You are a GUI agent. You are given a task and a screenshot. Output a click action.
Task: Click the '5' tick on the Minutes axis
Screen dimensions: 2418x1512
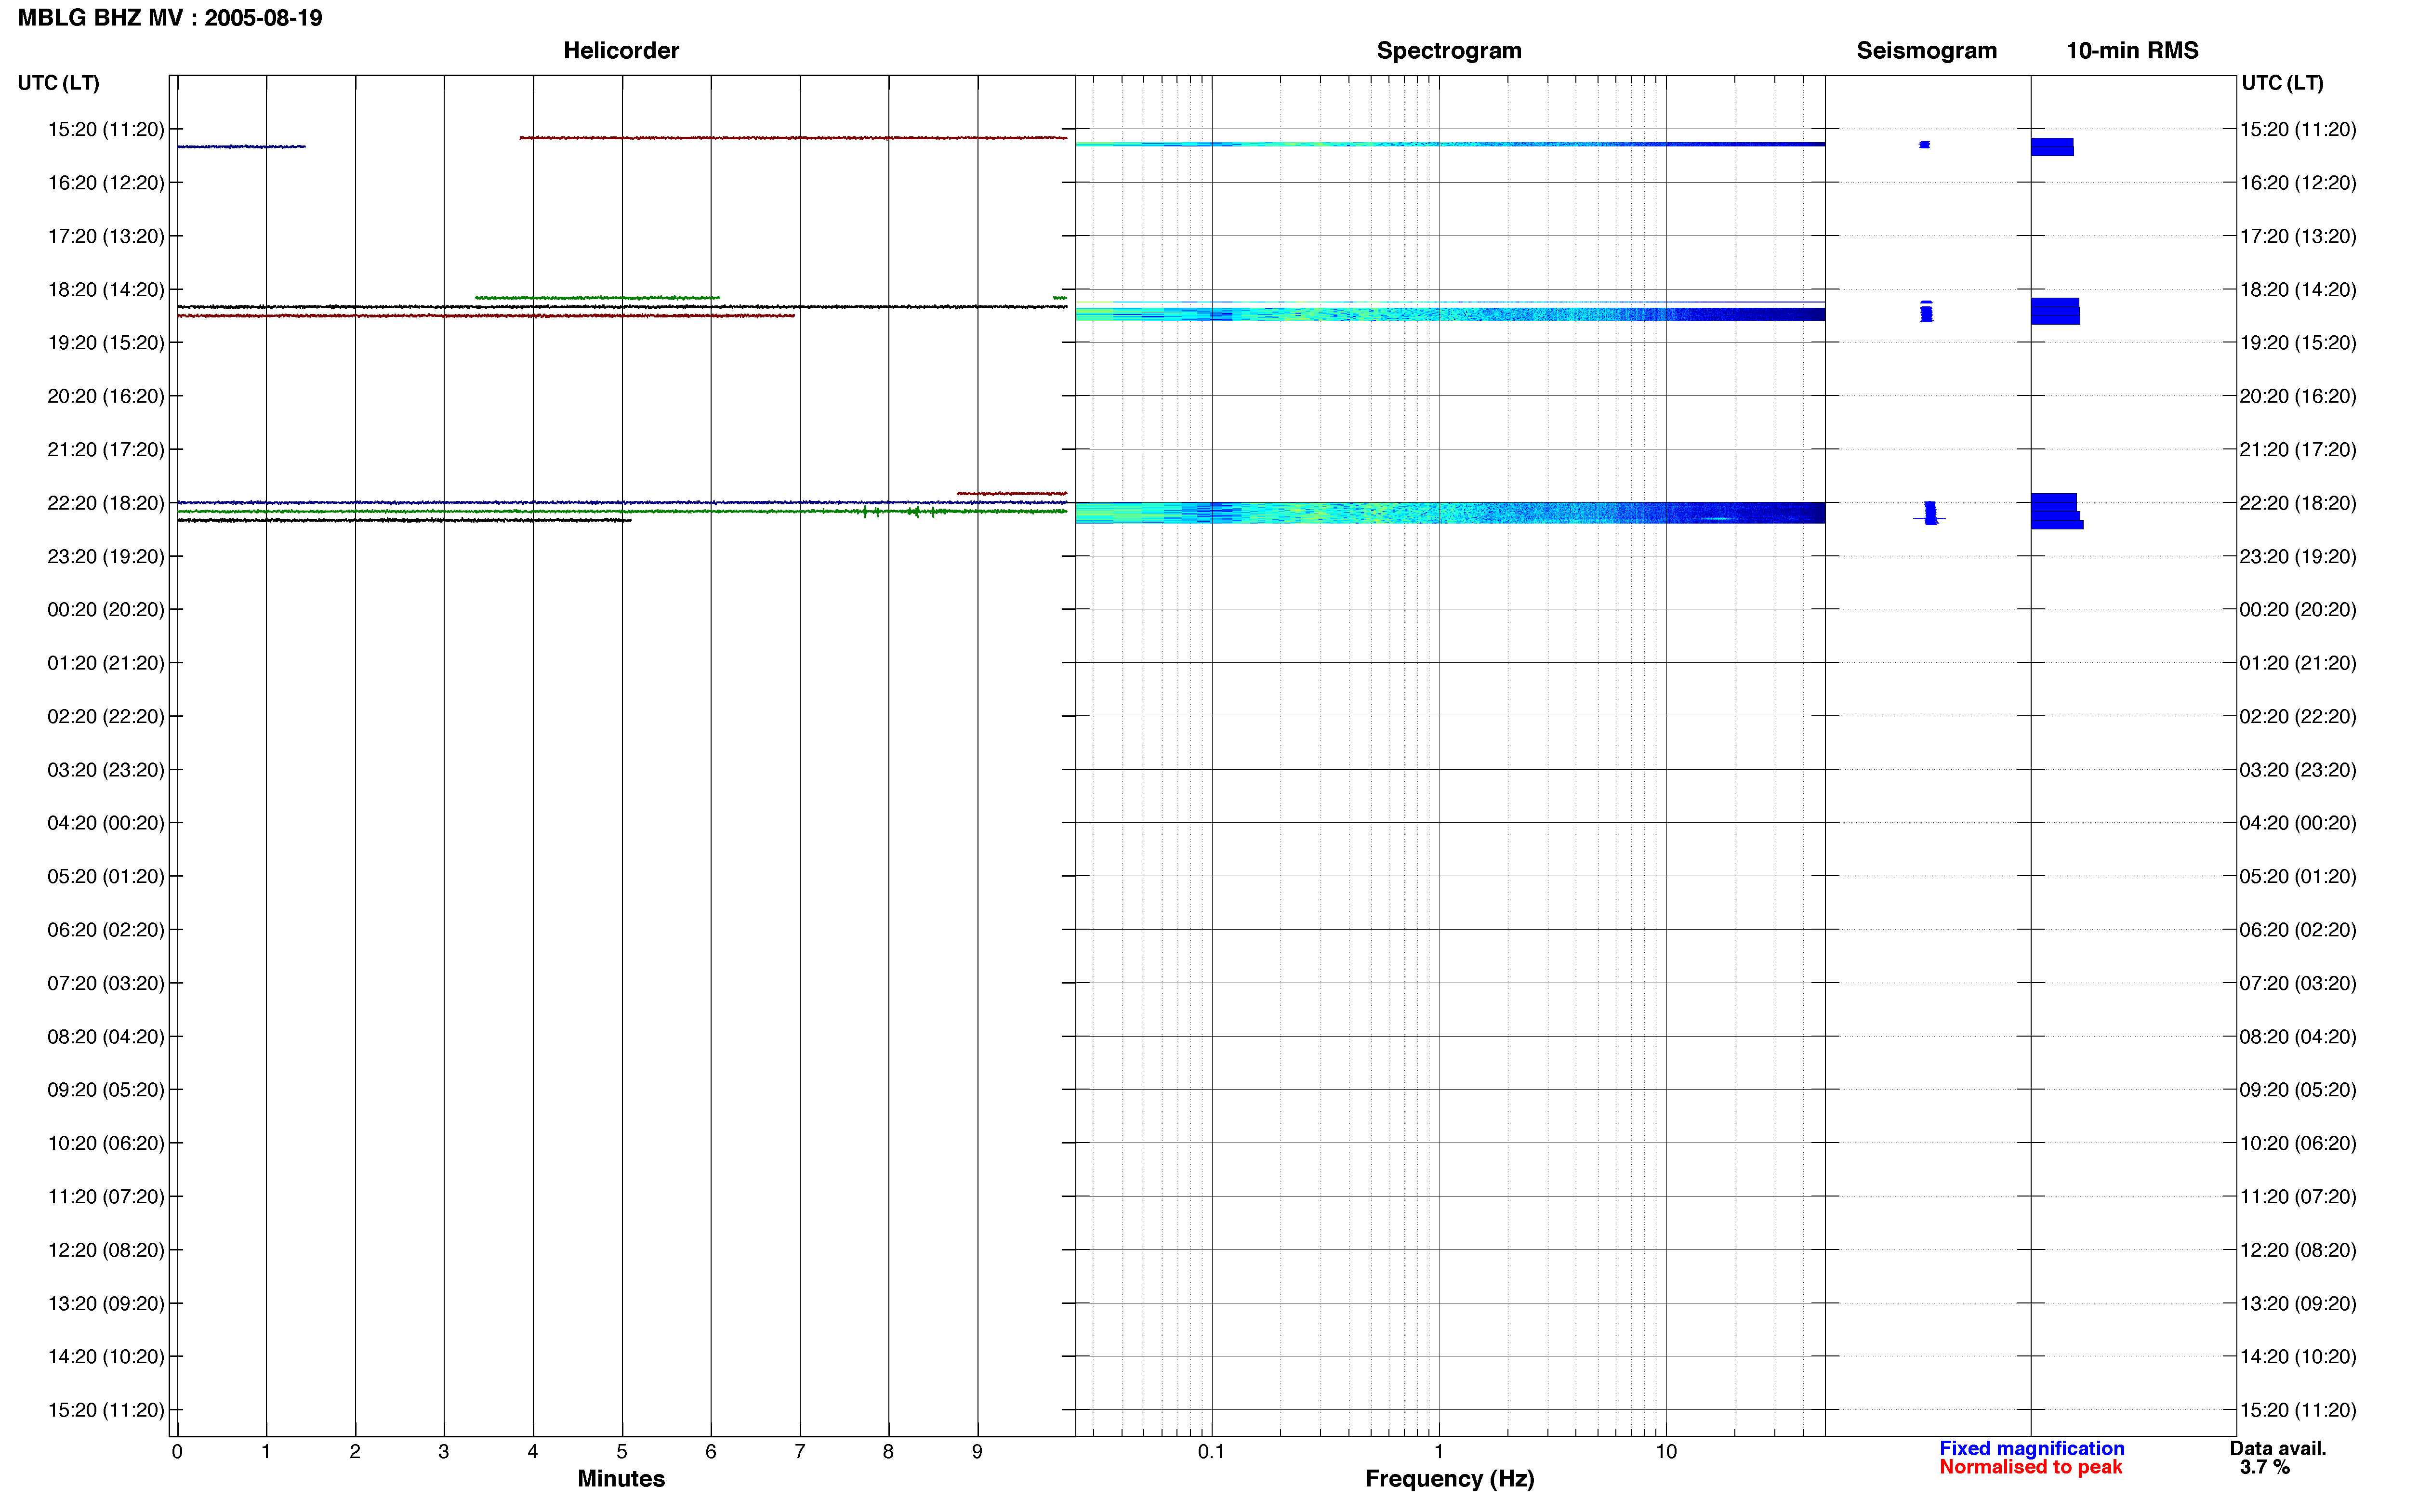click(x=621, y=1452)
